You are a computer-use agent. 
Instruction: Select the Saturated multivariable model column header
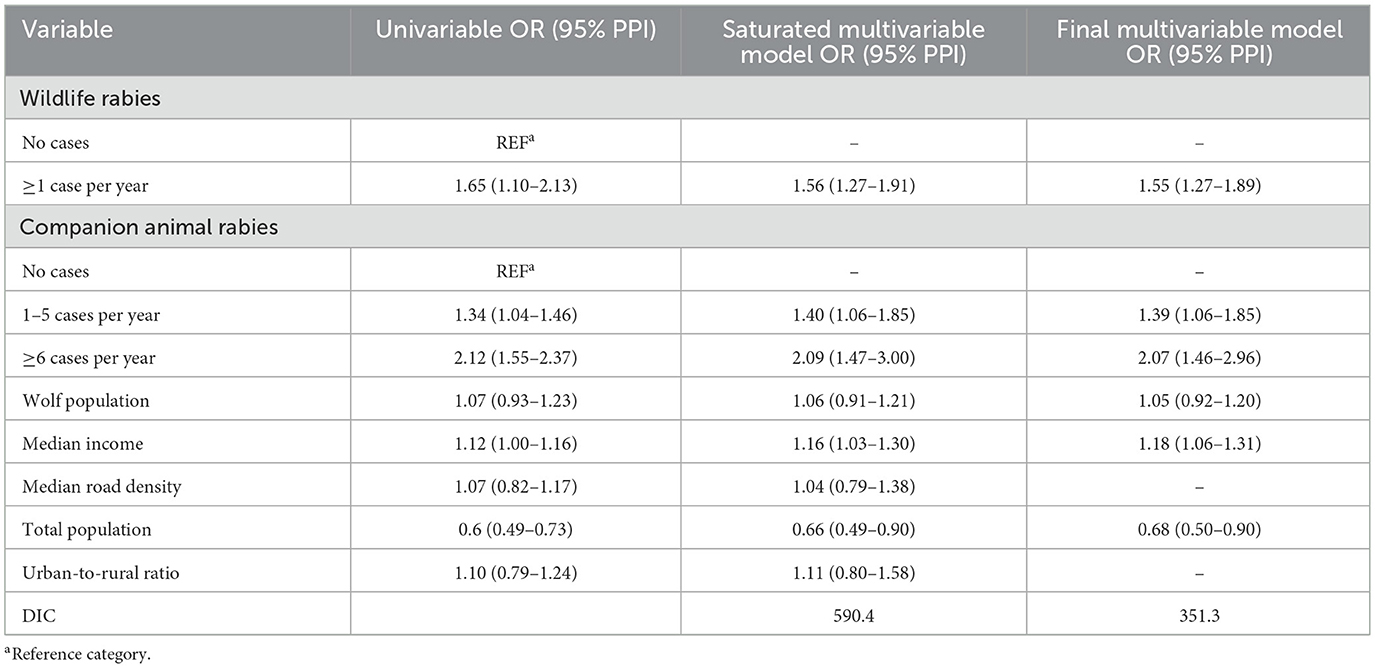click(854, 42)
